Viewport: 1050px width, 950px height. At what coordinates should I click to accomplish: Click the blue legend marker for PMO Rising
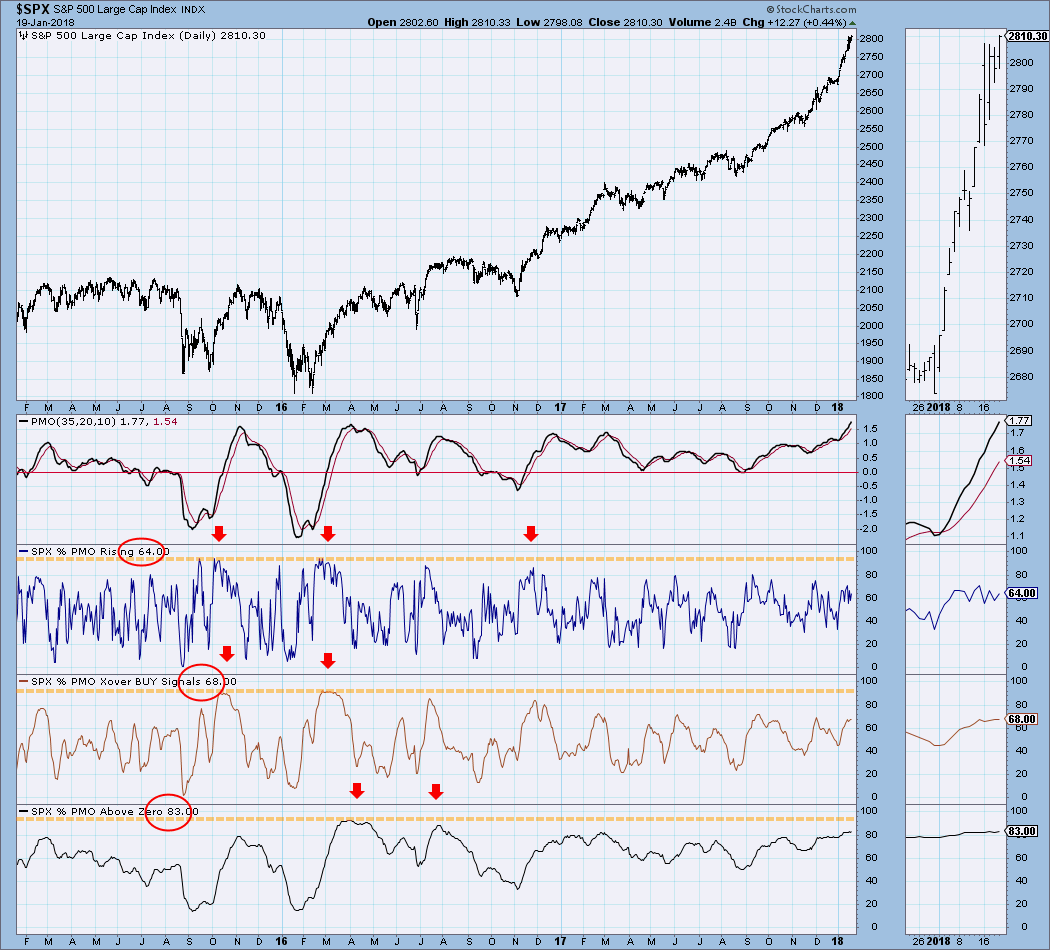pyautogui.click(x=24, y=552)
